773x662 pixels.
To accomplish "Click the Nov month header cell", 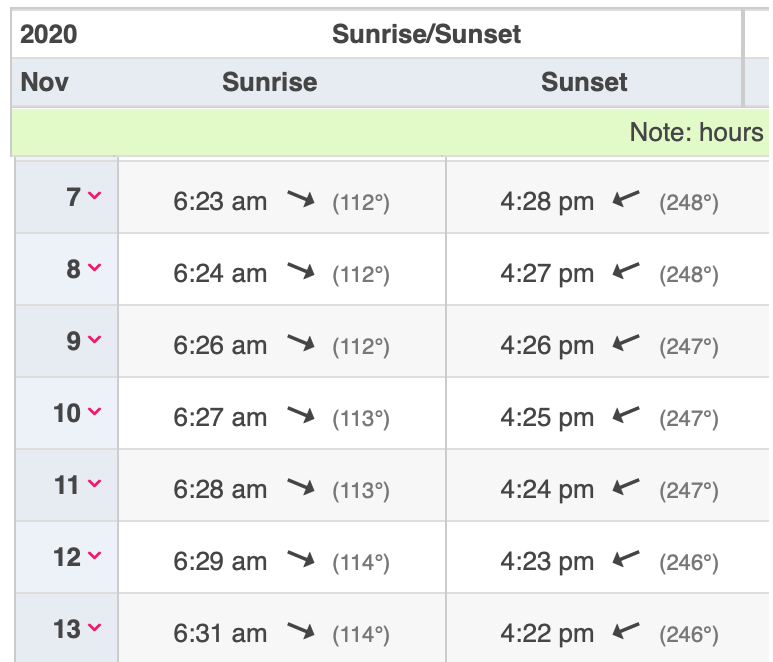I will [45, 82].
